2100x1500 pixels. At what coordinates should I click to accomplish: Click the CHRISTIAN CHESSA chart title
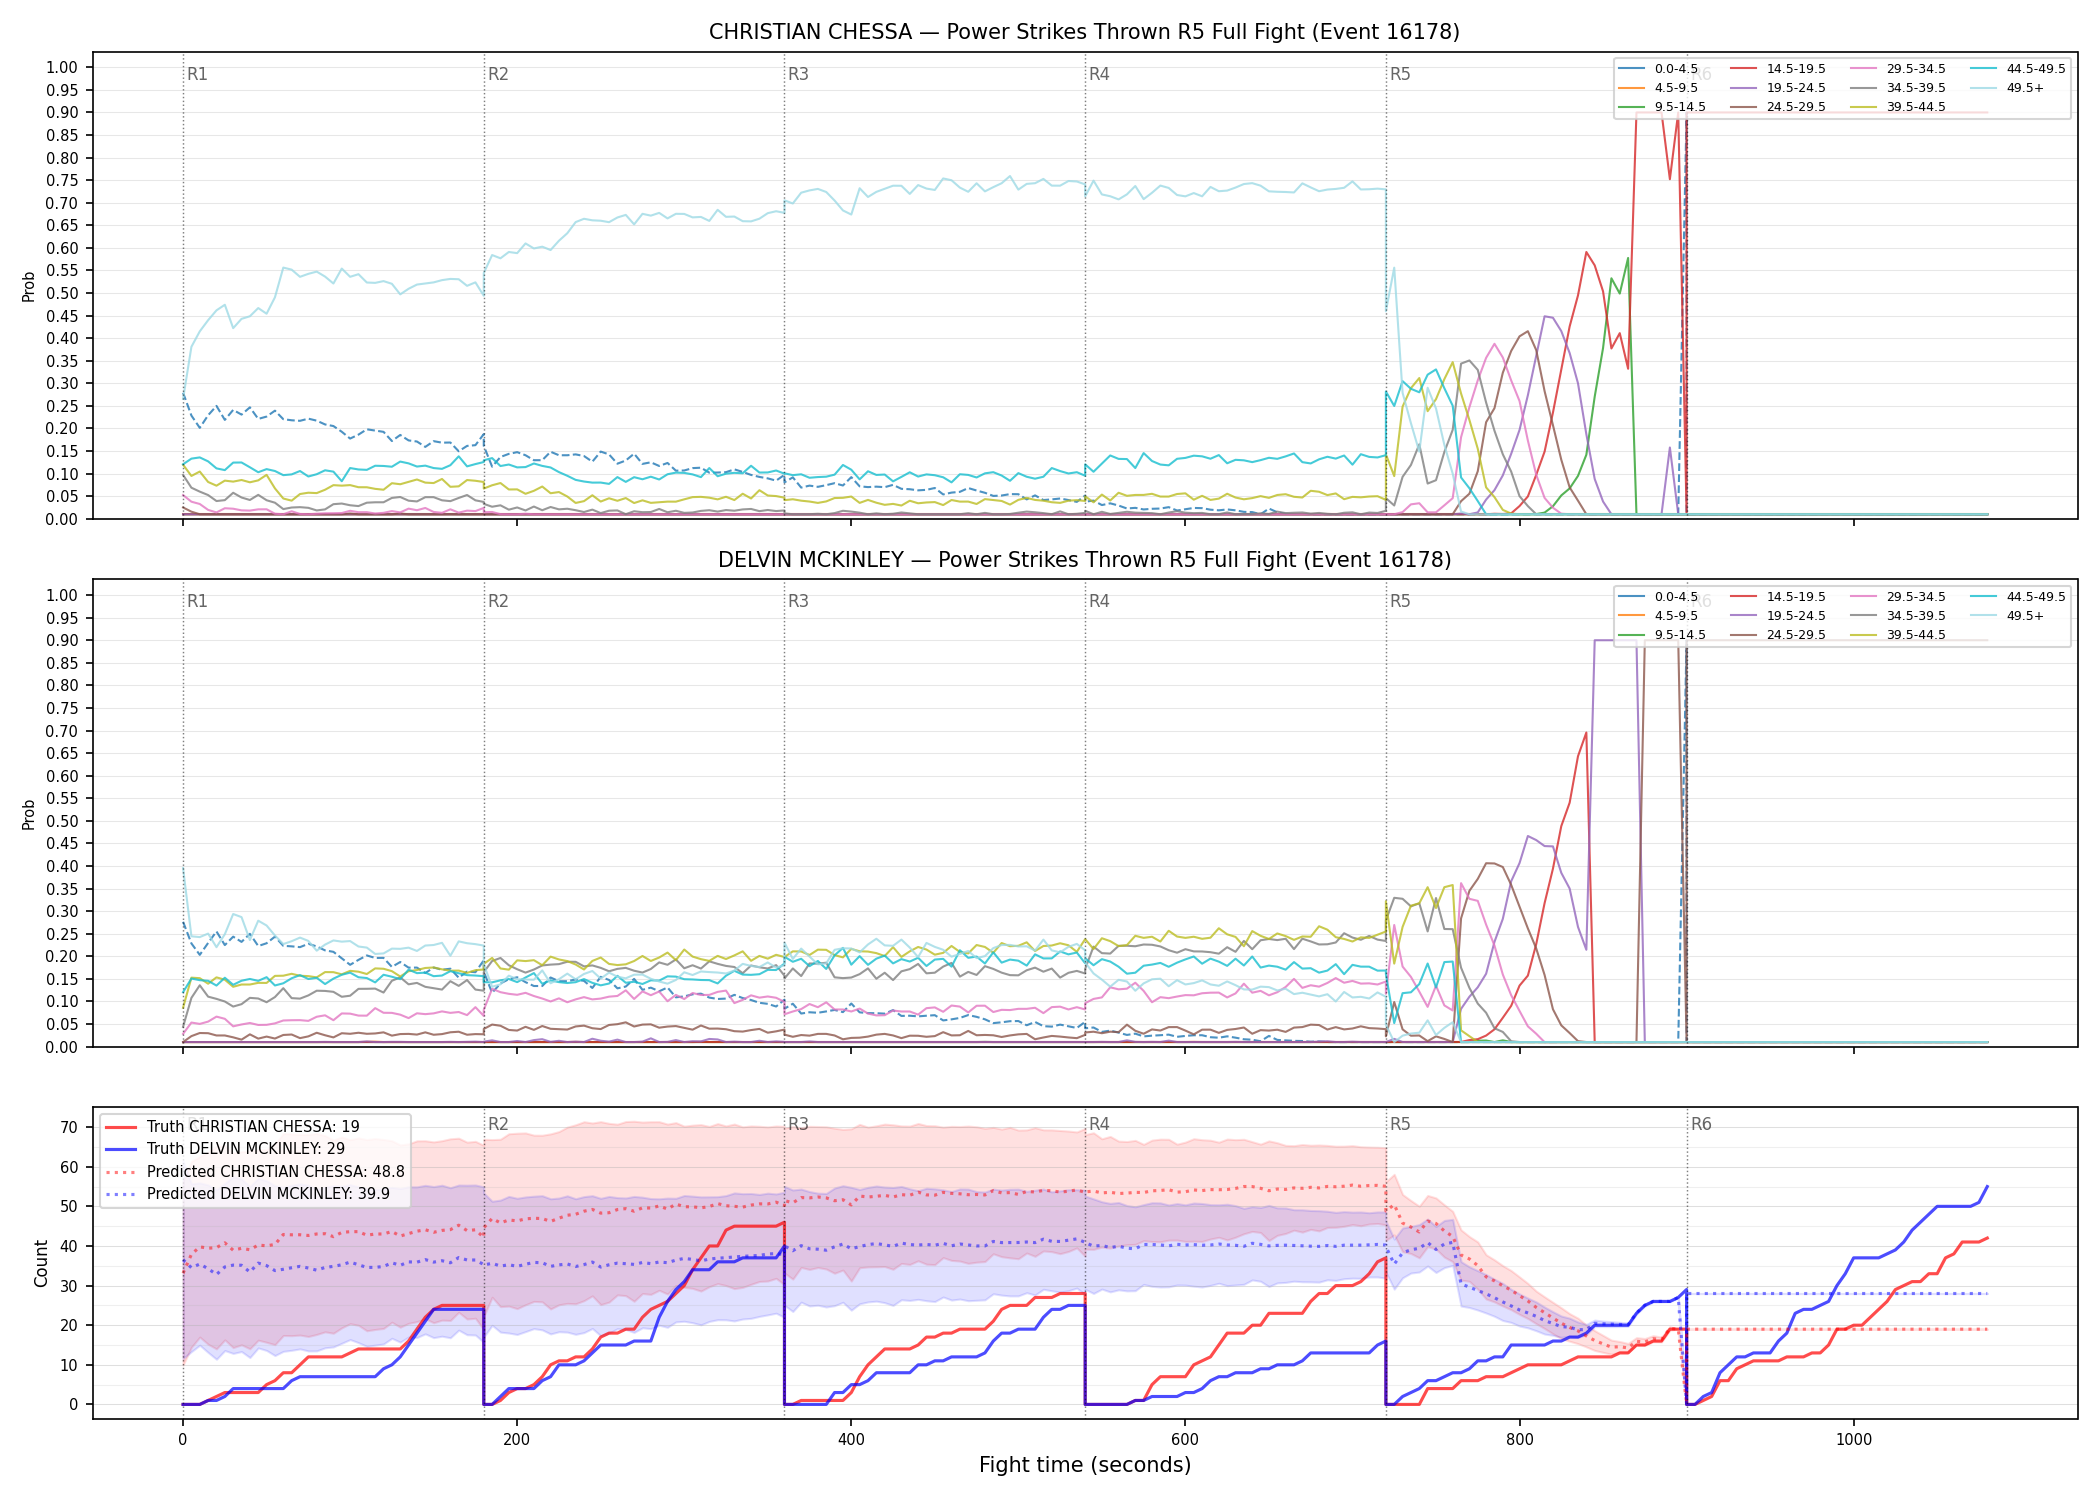point(1084,32)
